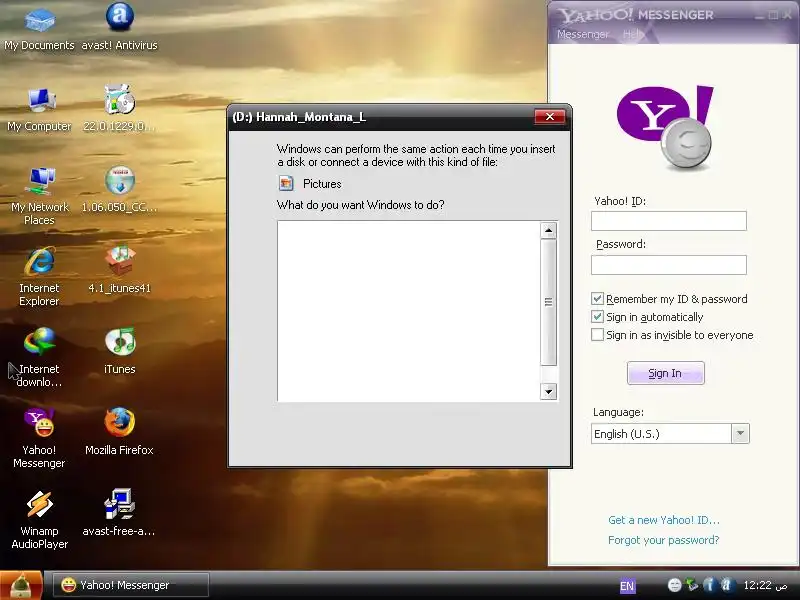
Task: Click the avast 'a' tray icon
Action: tap(726, 585)
